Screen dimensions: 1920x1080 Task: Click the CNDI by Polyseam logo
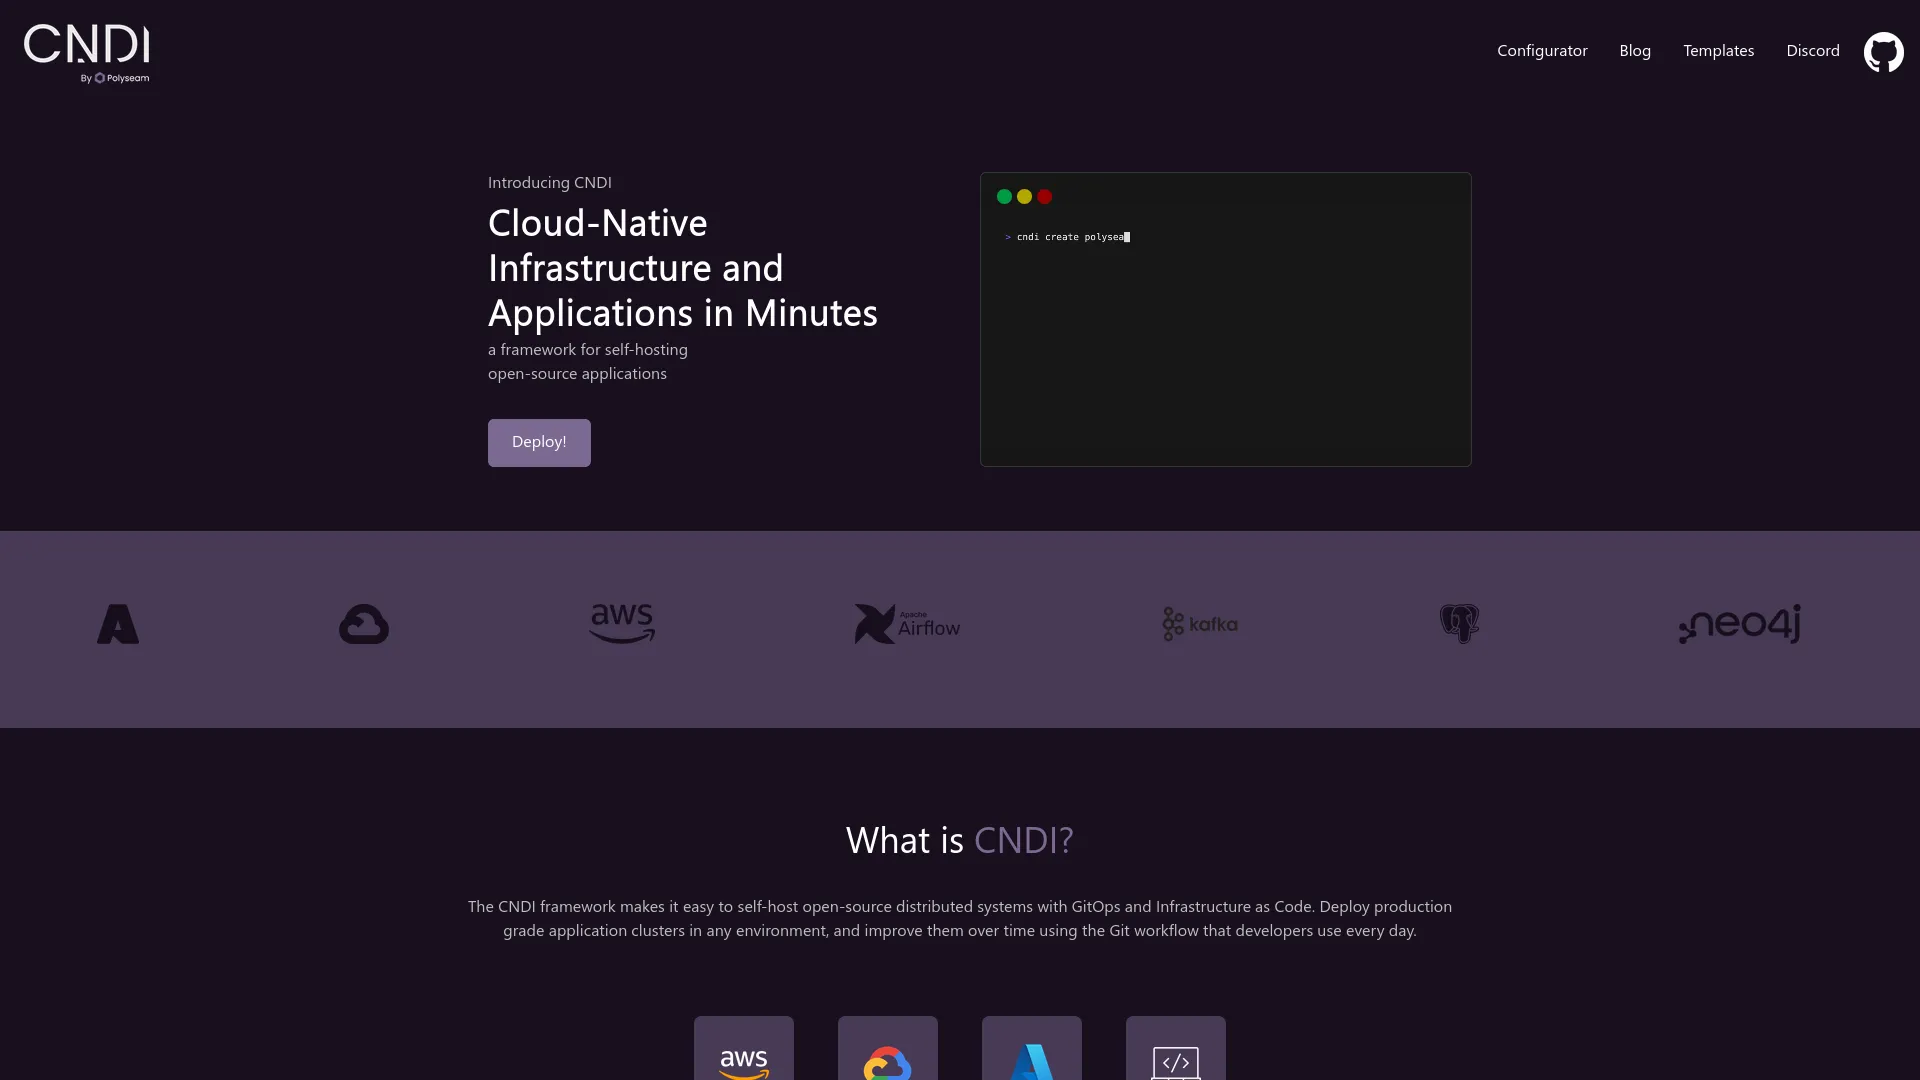[x=87, y=54]
